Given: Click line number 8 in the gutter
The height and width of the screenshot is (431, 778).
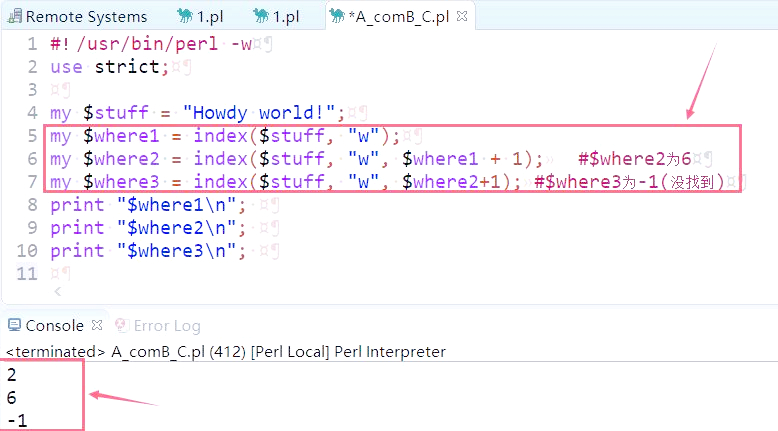Looking at the screenshot, I should click(32, 204).
